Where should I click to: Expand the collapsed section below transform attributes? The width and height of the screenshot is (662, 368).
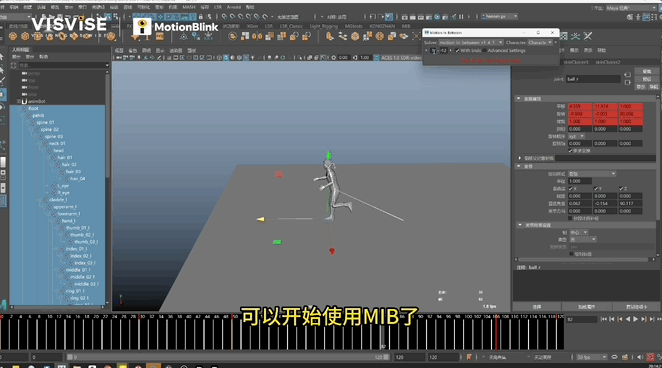click(520, 158)
